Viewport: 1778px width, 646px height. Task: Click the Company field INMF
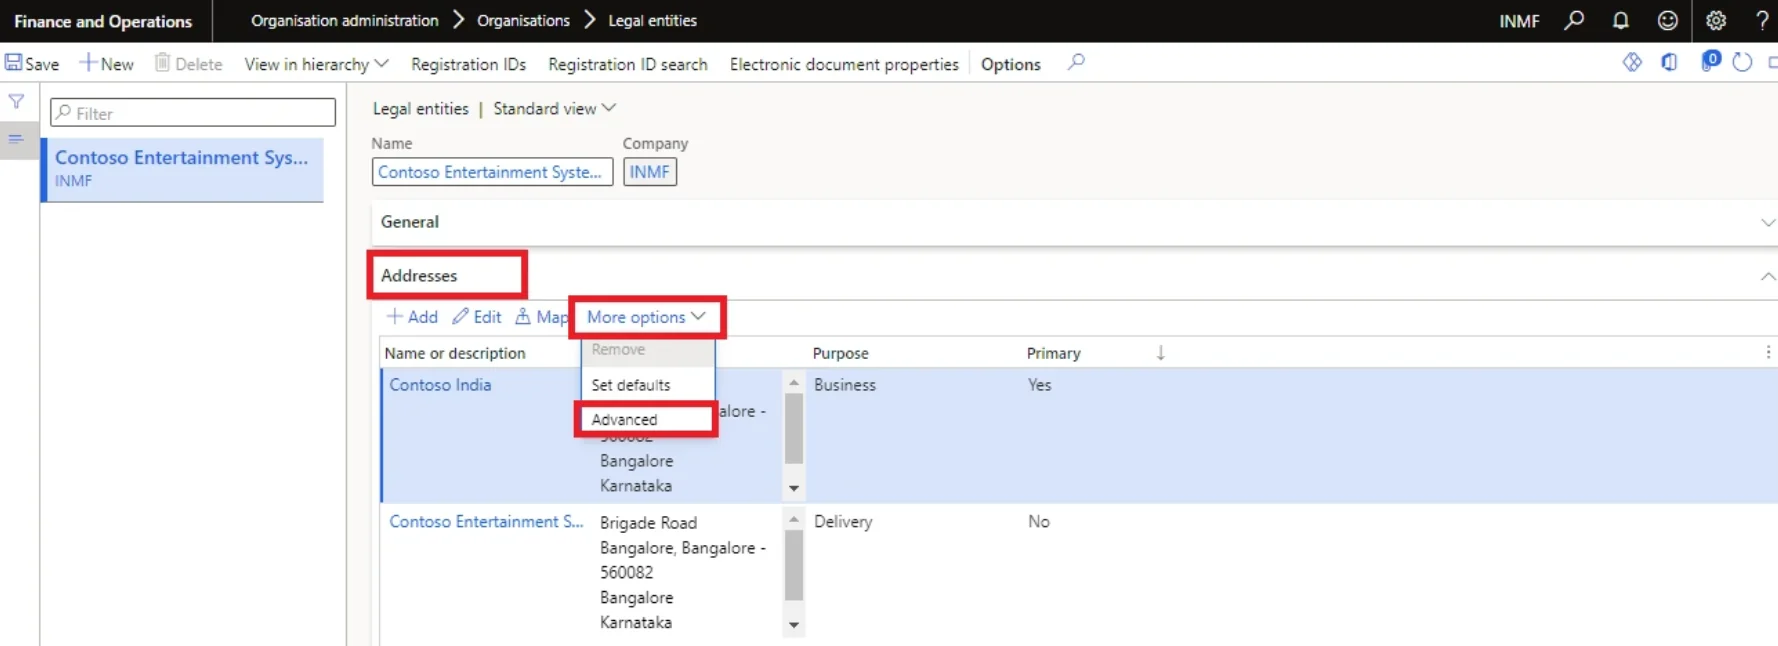click(650, 172)
